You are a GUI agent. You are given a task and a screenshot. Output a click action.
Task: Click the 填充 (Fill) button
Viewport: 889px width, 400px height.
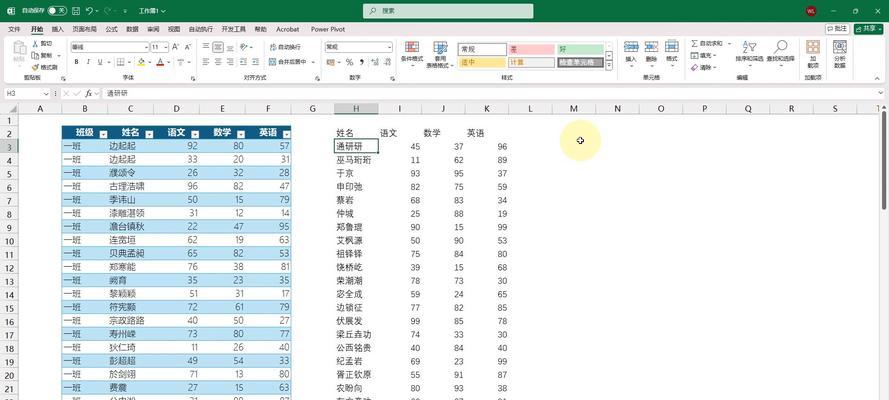(704, 56)
